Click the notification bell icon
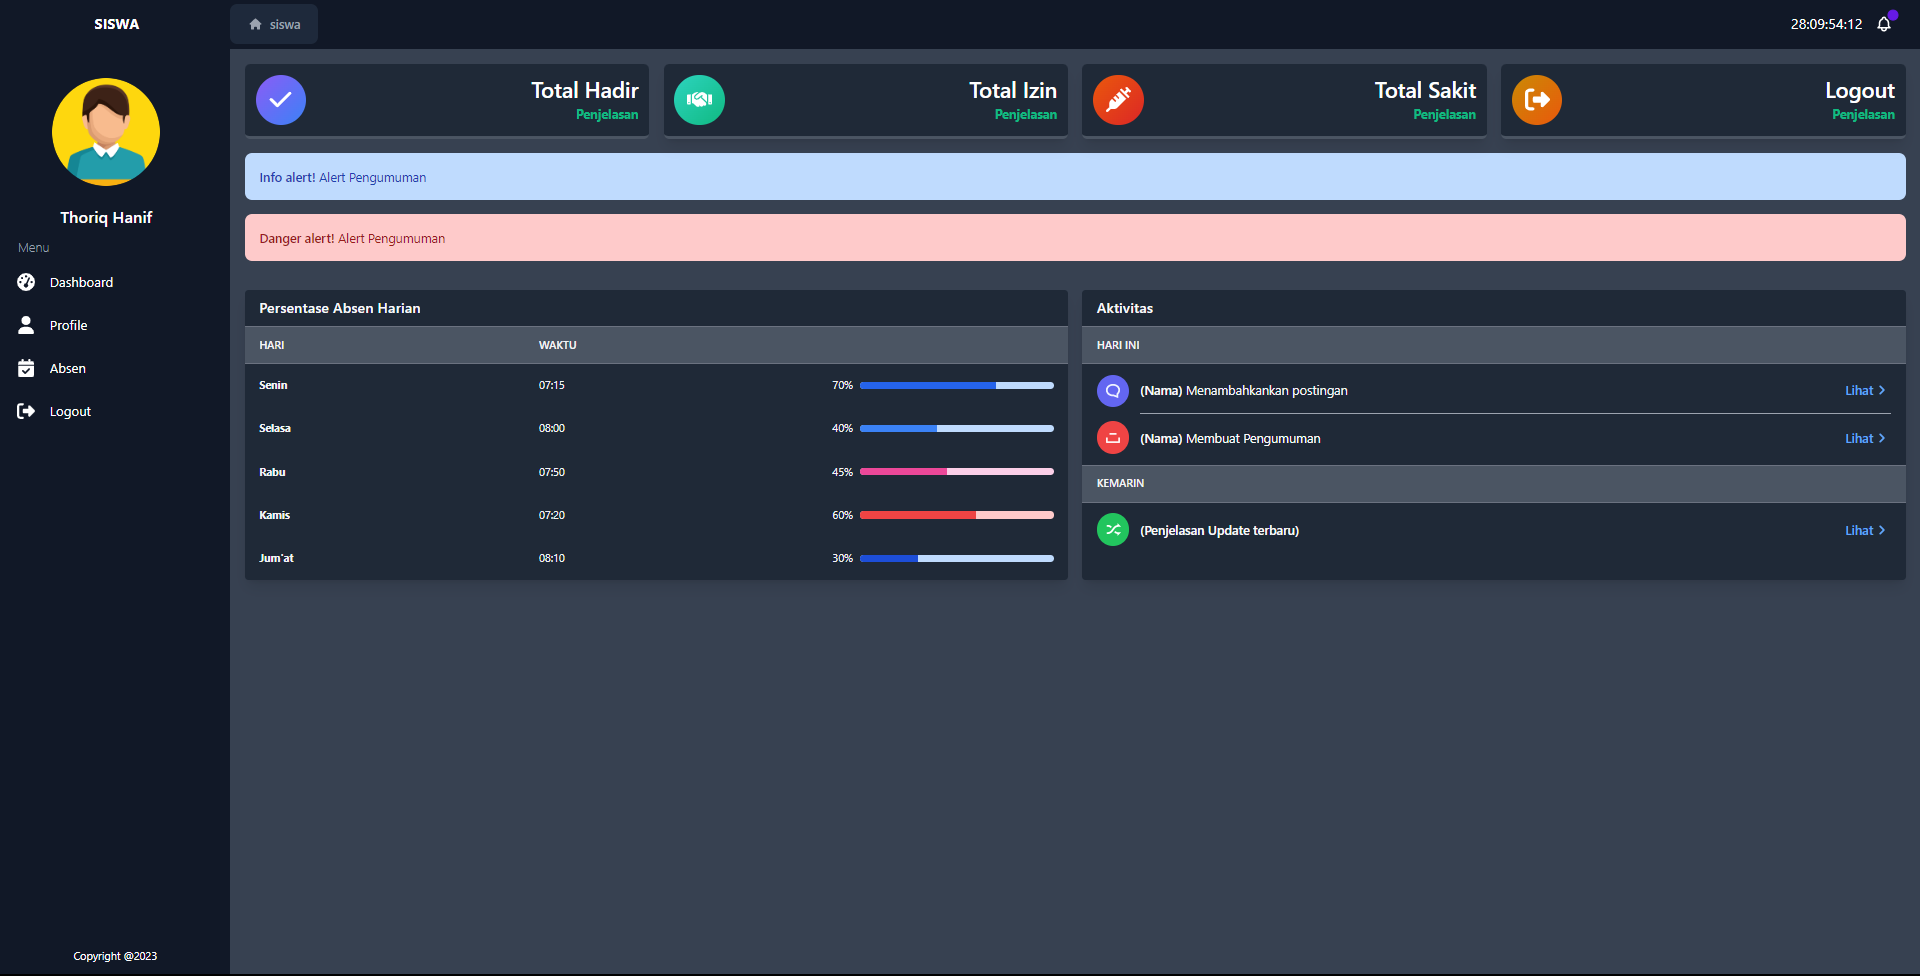The height and width of the screenshot is (976, 1920). 1884,24
